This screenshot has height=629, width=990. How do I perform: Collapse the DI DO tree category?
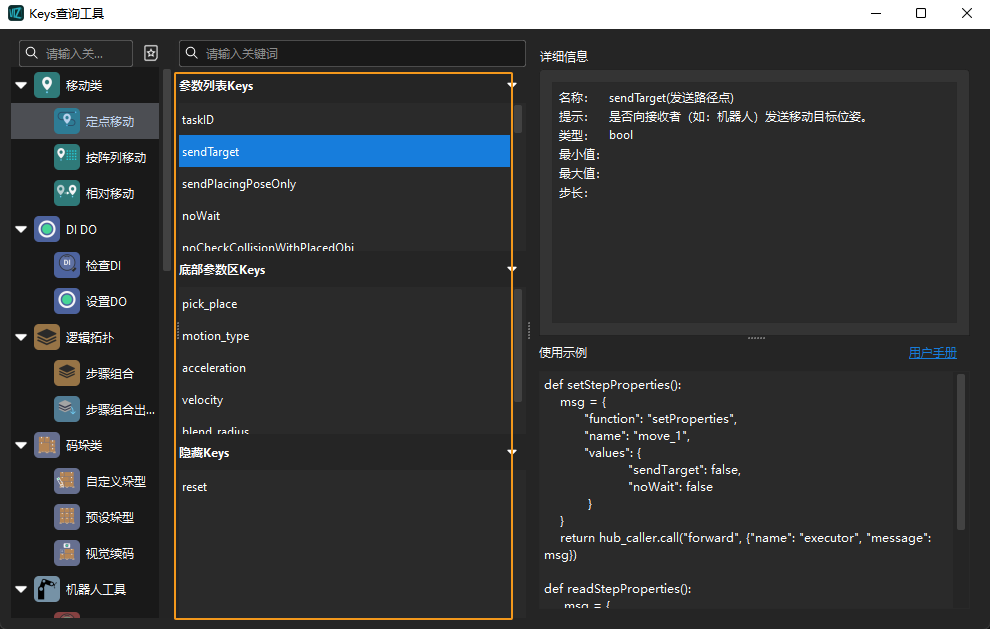coord(21,230)
